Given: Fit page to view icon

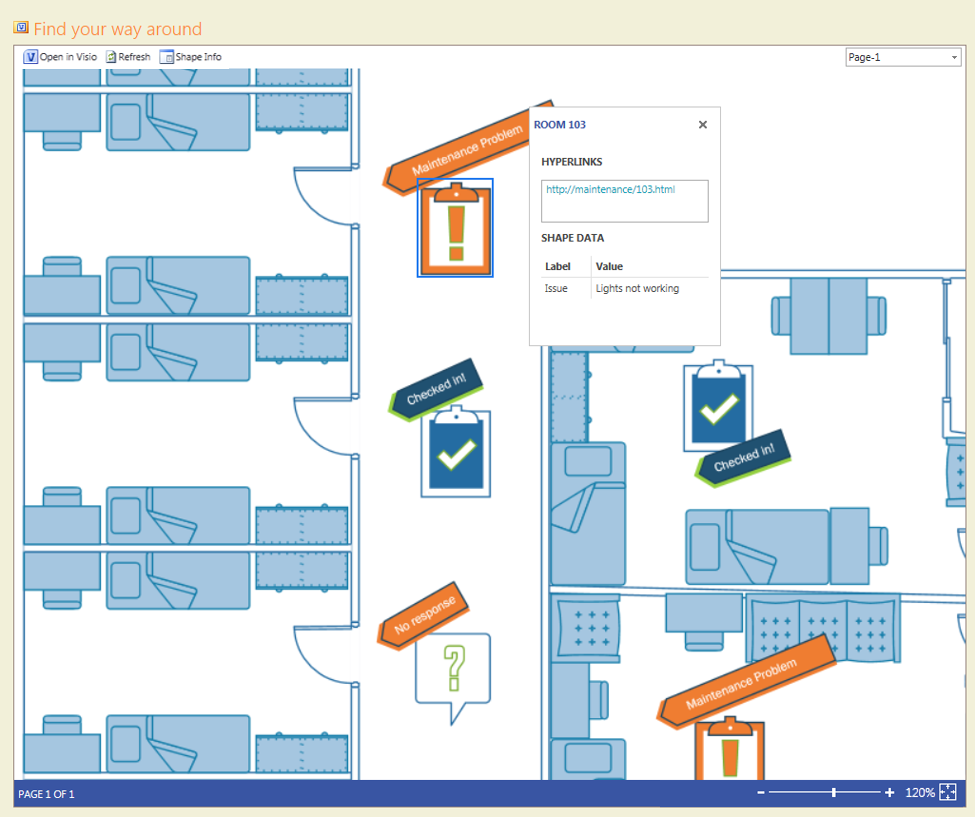Looking at the screenshot, I should (948, 793).
